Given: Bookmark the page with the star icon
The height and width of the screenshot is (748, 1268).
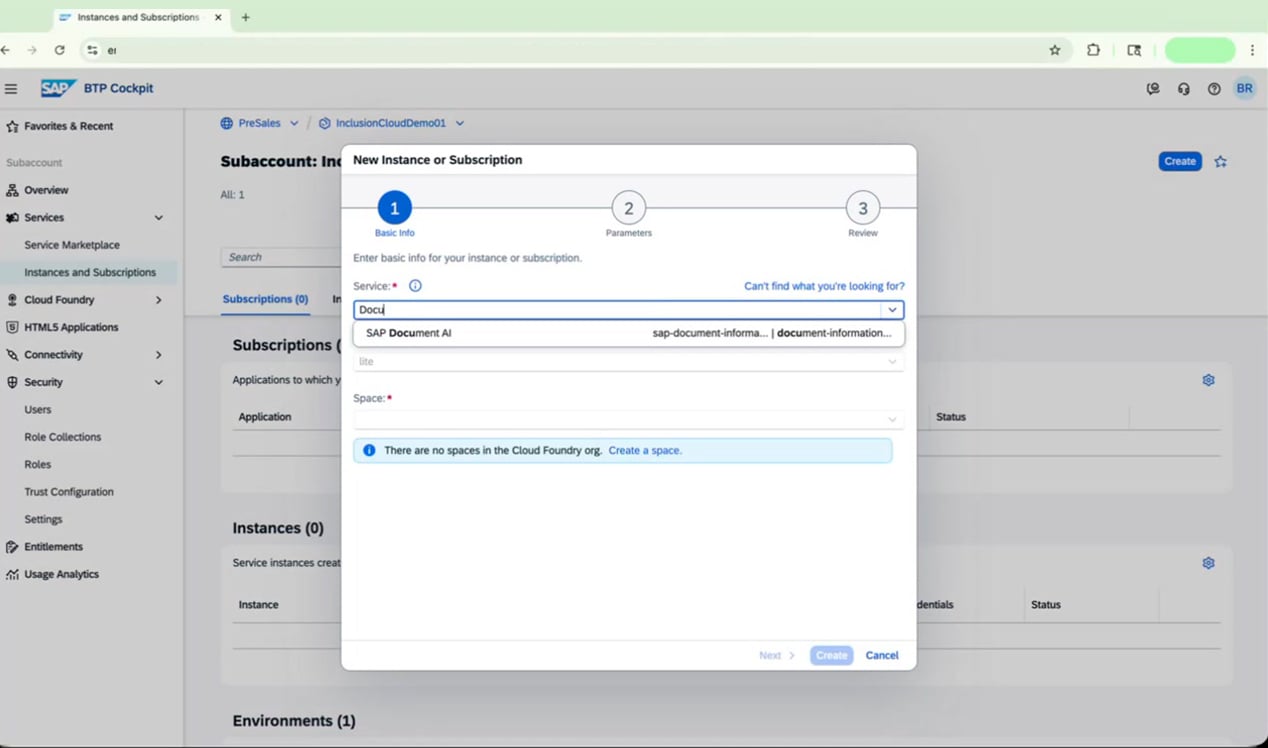Looking at the screenshot, I should tap(1054, 50).
